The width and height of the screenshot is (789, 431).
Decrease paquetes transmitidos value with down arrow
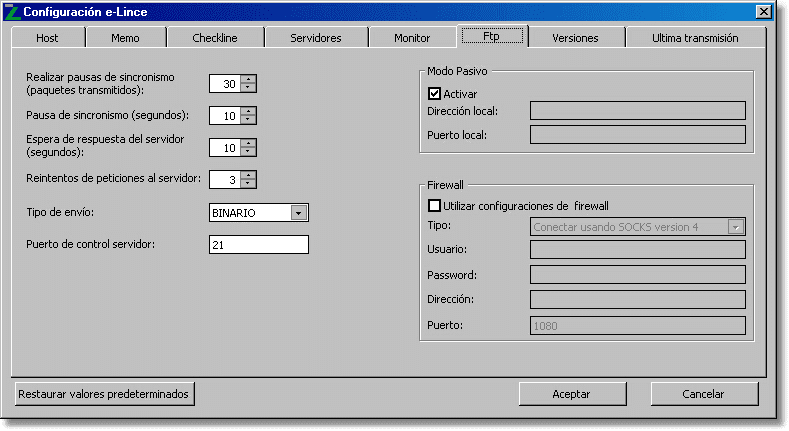point(248,88)
